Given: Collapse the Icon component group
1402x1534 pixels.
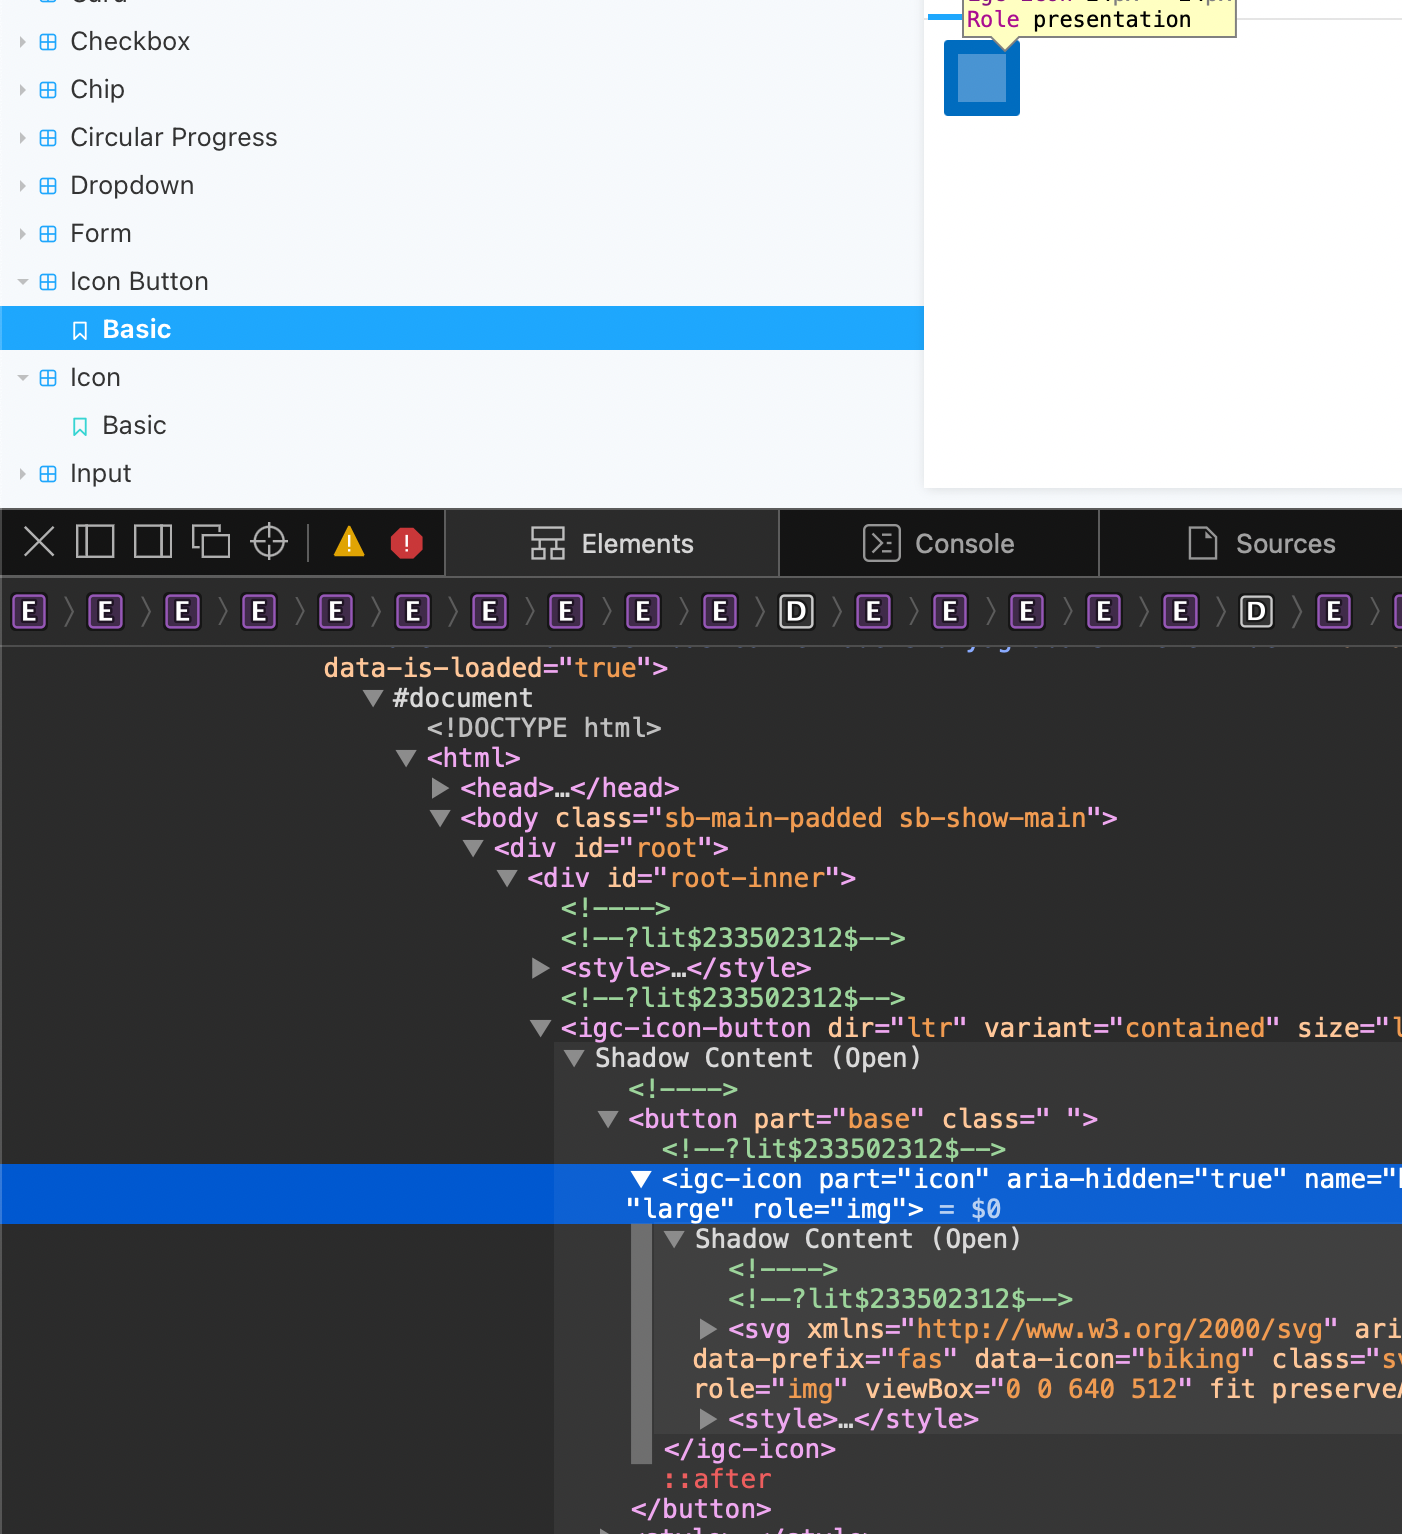Looking at the screenshot, I should (x=22, y=377).
